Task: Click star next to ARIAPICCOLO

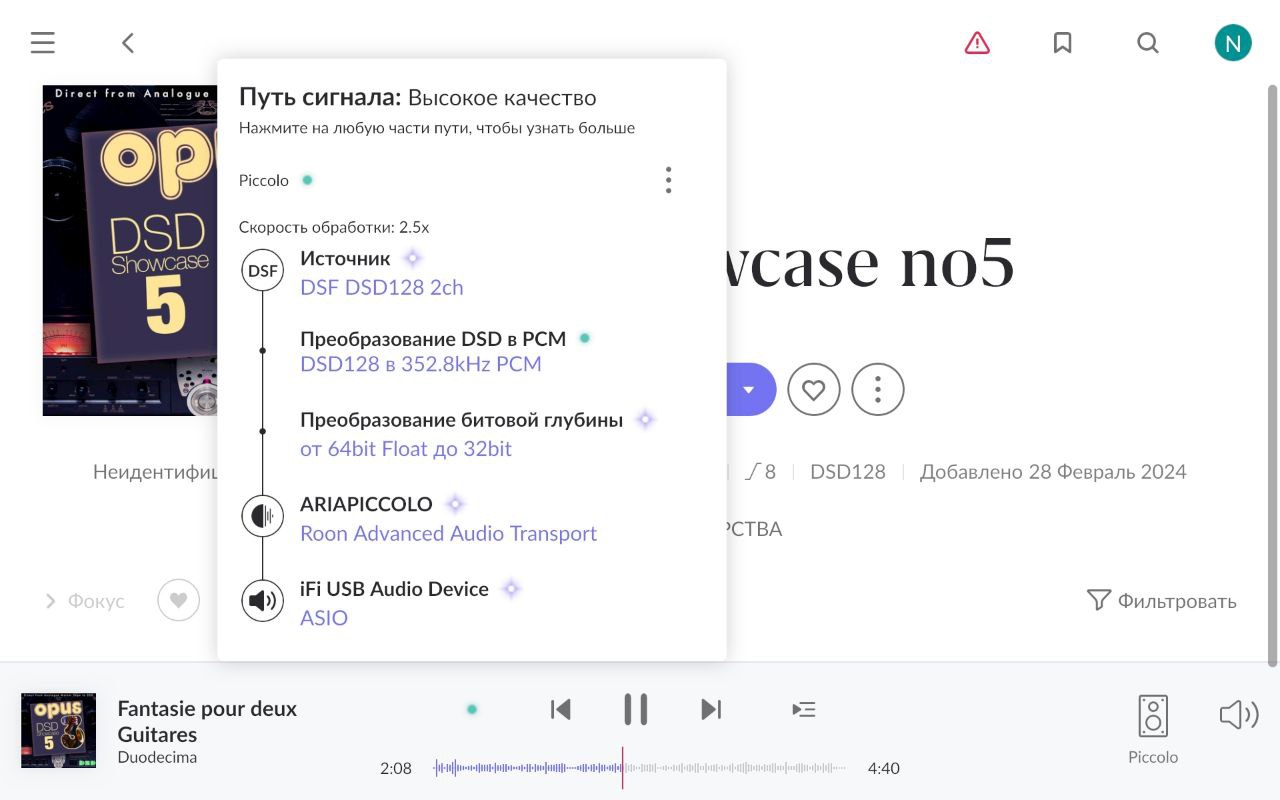Action: (455, 504)
